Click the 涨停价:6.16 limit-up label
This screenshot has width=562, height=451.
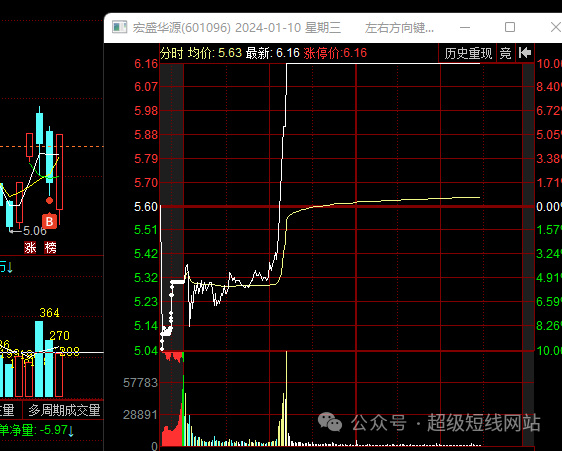pyautogui.click(x=335, y=53)
